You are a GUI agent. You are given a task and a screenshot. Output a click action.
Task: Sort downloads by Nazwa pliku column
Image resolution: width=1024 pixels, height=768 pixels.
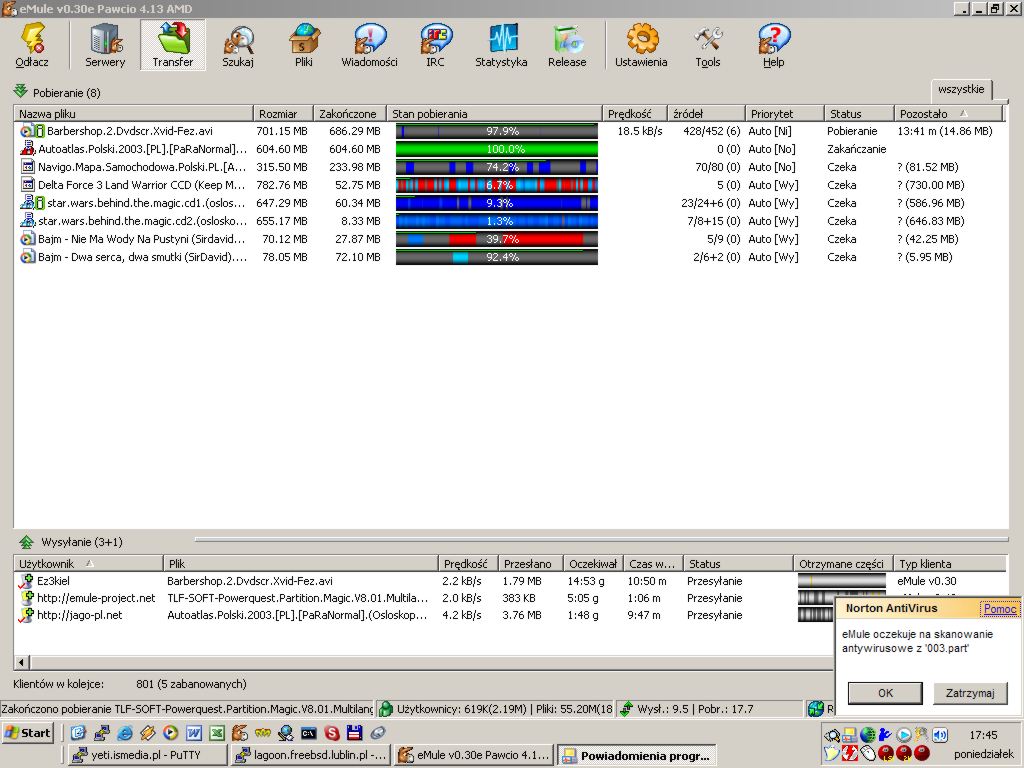click(x=133, y=114)
